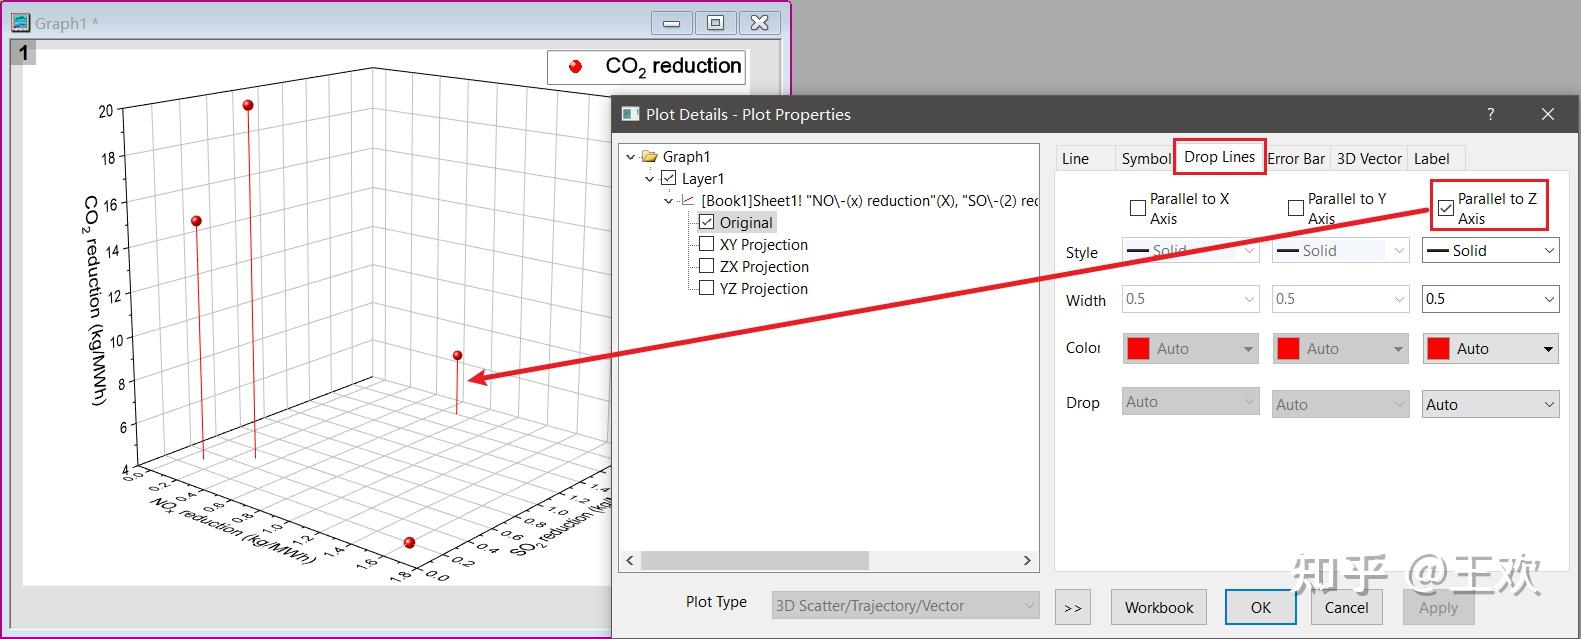Click the tree scrollbar right arrow
The height and width of the screenshot is (639, 1581).
tap(1027, 560)
